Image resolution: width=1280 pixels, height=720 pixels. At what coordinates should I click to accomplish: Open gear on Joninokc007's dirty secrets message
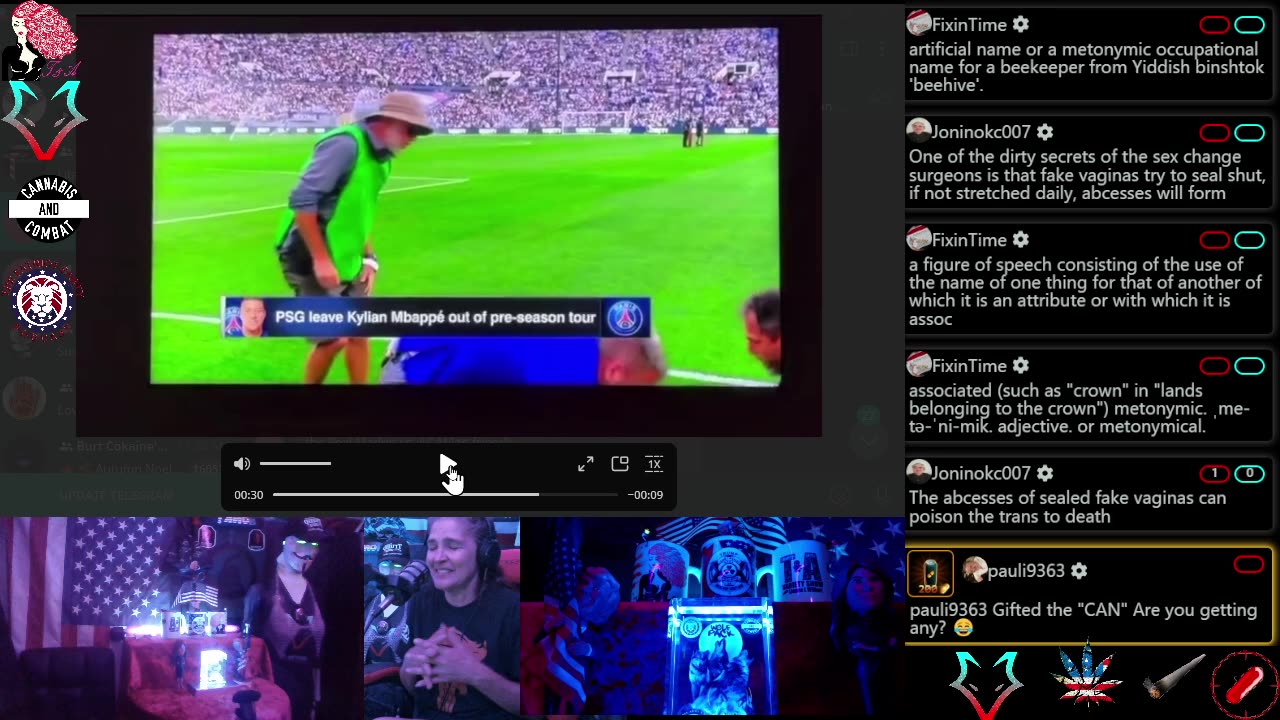point(1044,132)
